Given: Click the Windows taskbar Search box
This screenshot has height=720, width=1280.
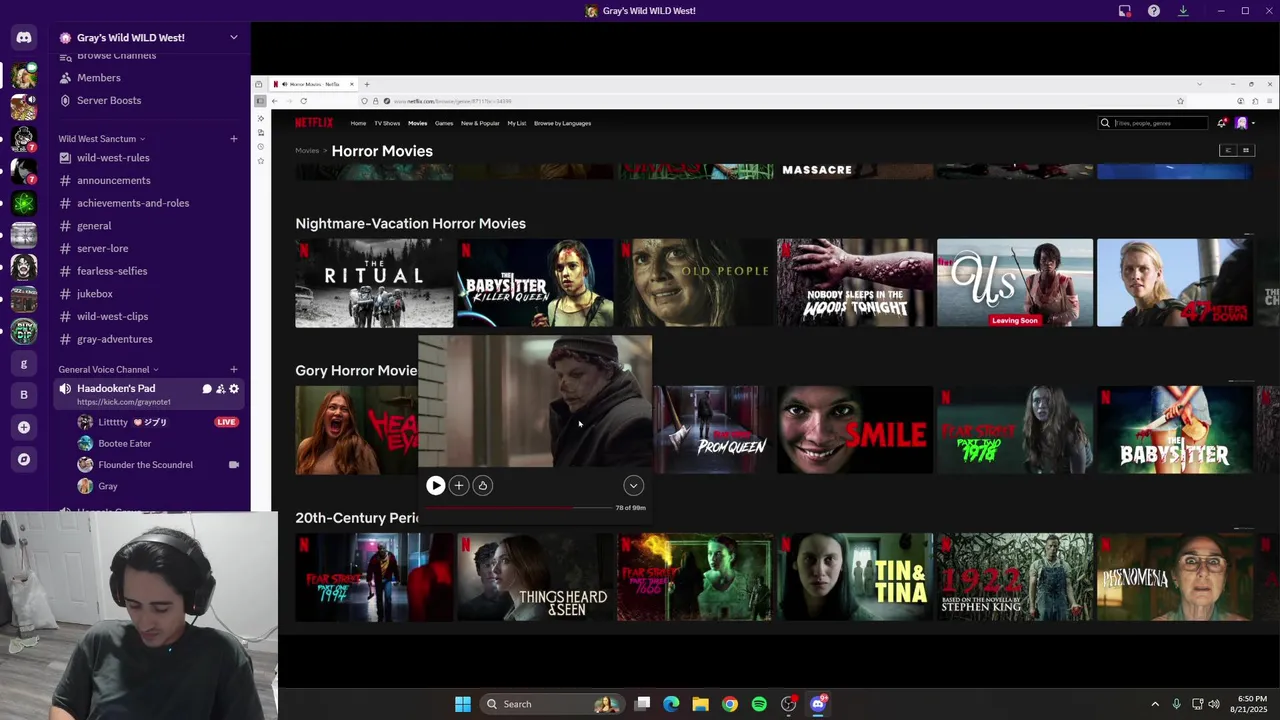Looking at the screenshot, I should [x=550, y=704].
